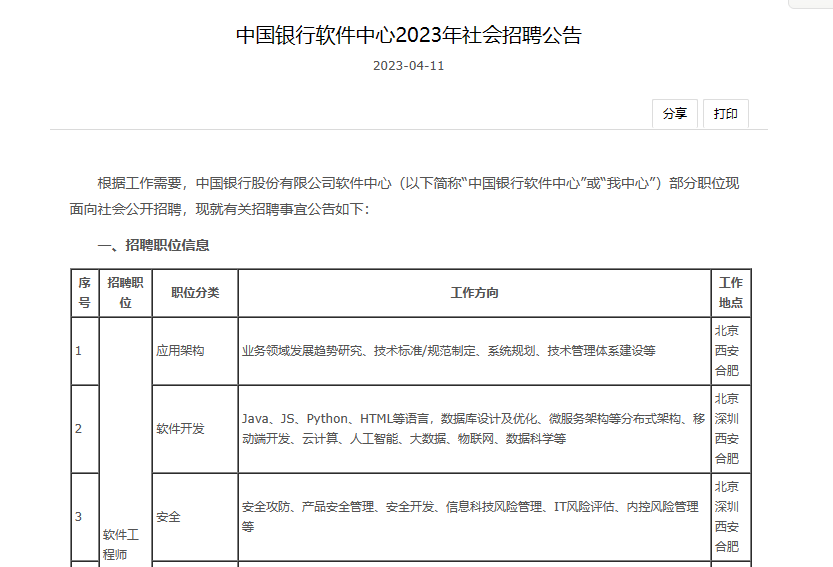833x567 pixels.
Task: Click the 应用架构 category cell
Action: tap(195, 351)
